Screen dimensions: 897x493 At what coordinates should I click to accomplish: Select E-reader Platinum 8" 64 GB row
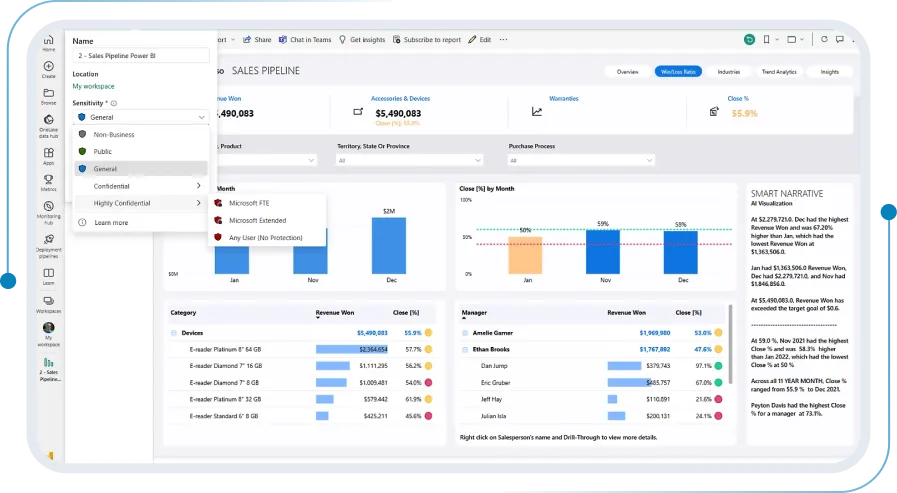(301, 349)
